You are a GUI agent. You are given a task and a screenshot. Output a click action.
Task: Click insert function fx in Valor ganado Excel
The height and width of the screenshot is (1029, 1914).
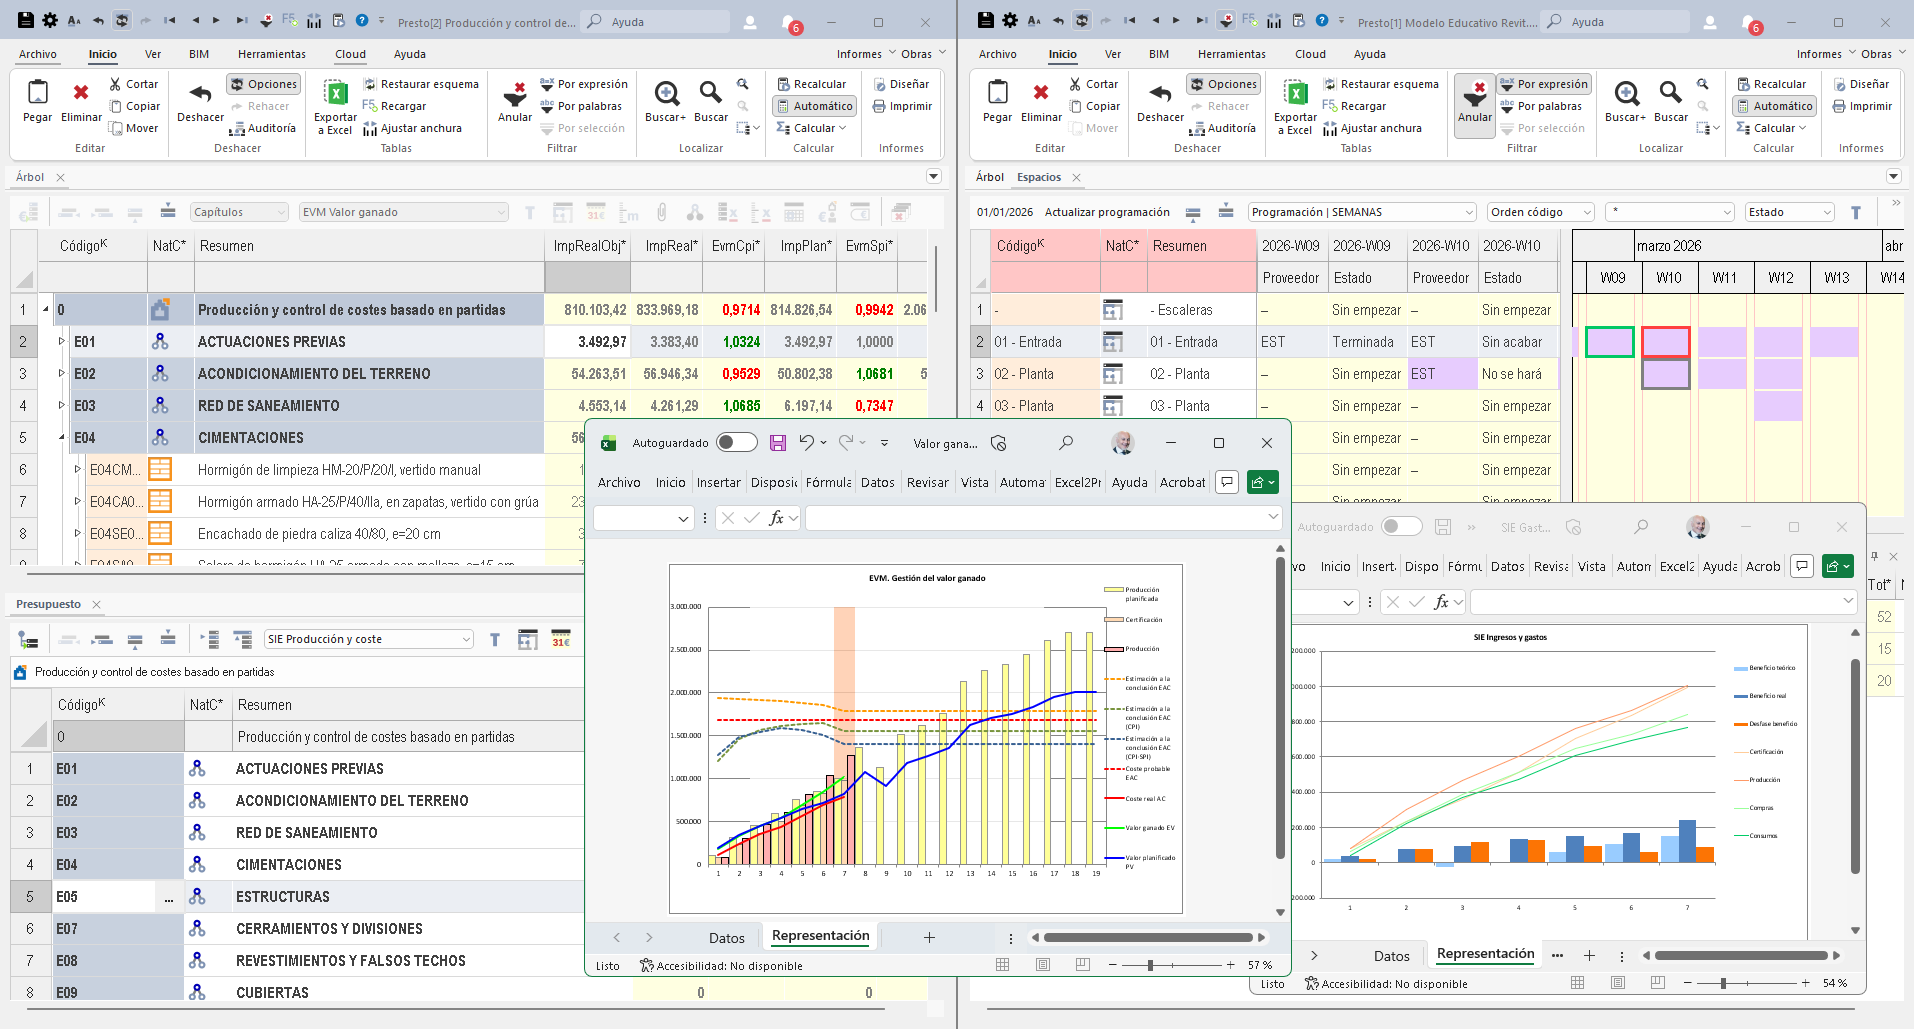click(776, 518)
